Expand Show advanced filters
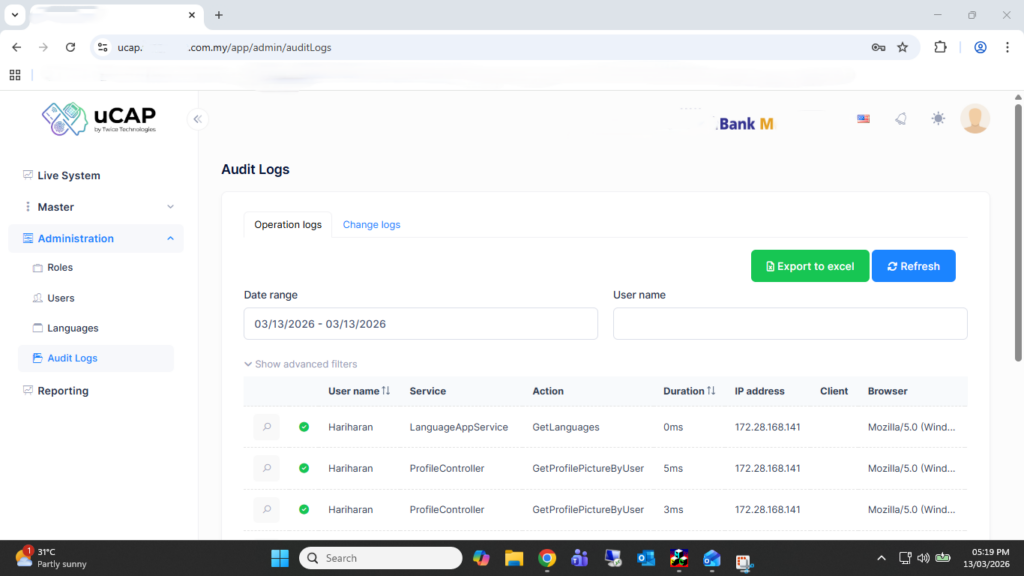Viewport: 1024px width, 576px height. click(300, 364)
